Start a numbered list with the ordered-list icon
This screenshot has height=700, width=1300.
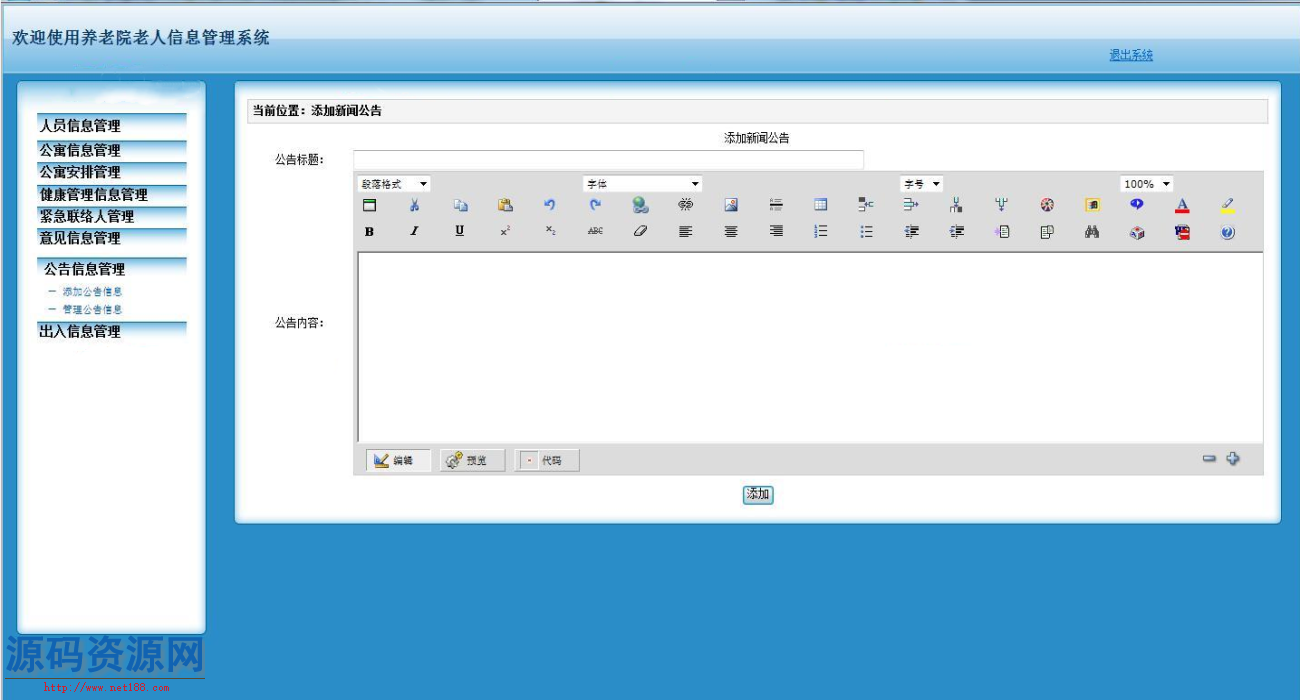pos(821,231)
